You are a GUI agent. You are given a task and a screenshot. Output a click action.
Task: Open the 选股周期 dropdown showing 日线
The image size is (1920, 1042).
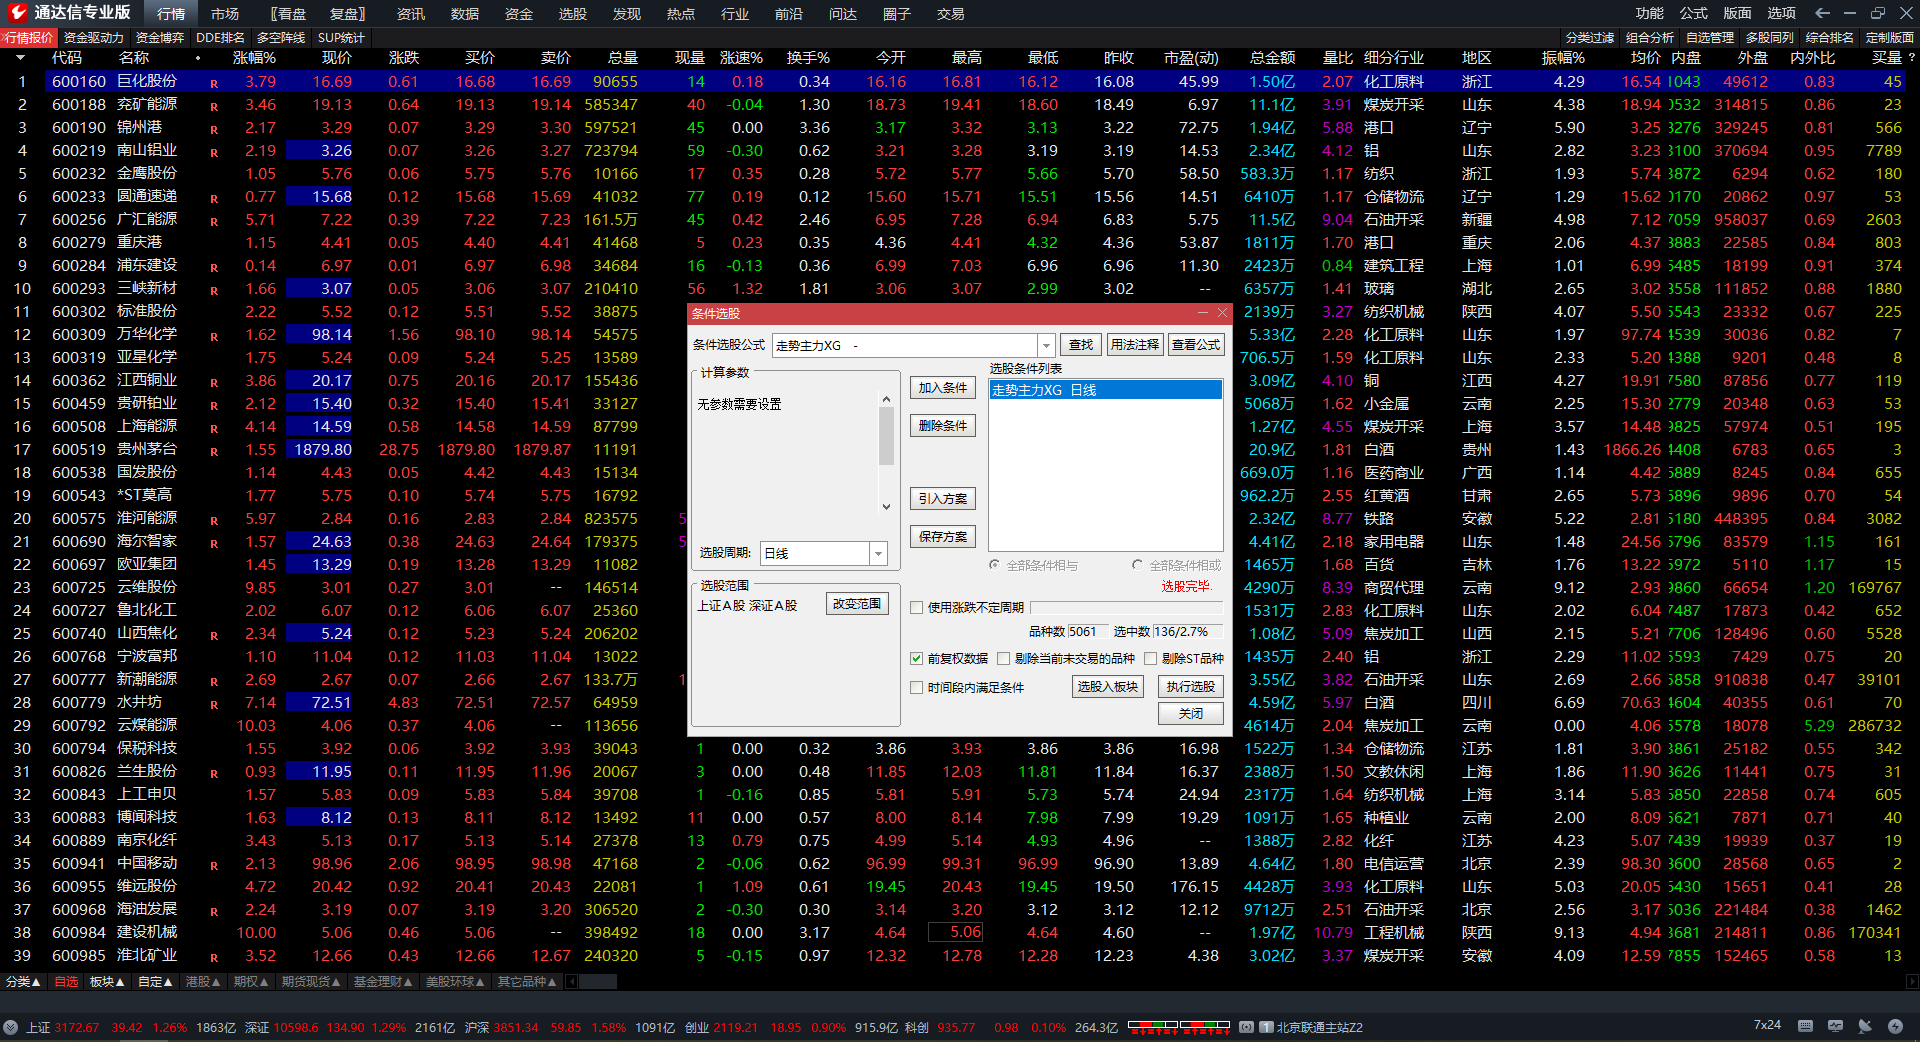(x=878, y=553)
